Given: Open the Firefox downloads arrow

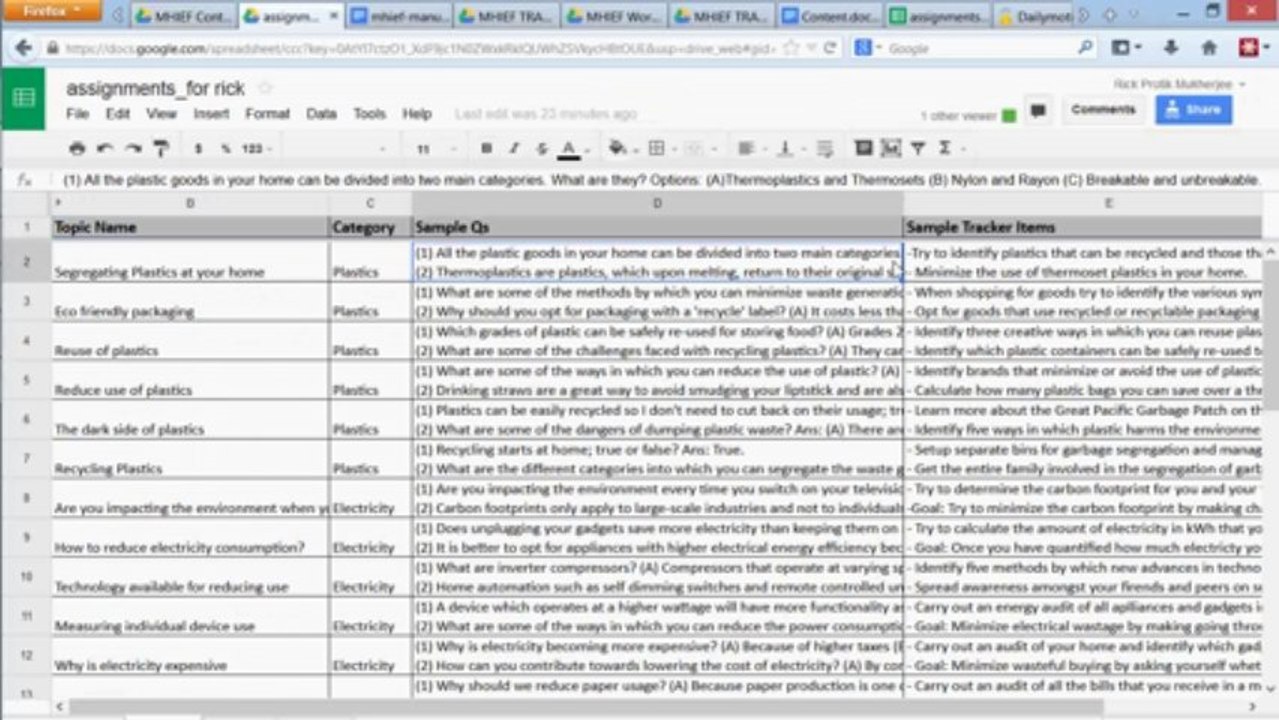Looking at the screenshot, I should (x=1171, y=47).
